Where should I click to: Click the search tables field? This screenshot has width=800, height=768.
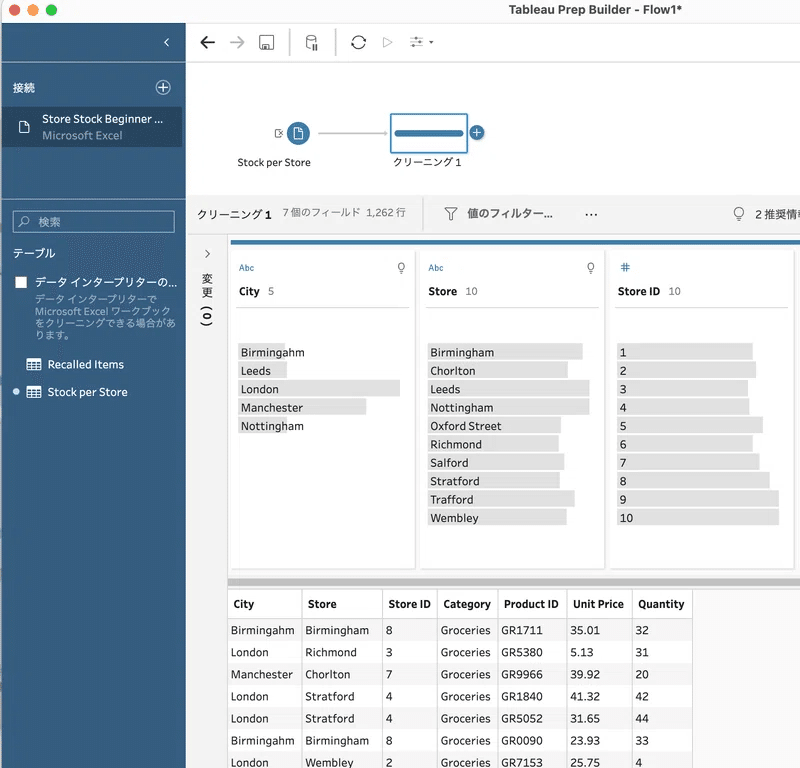pos(94,222)
